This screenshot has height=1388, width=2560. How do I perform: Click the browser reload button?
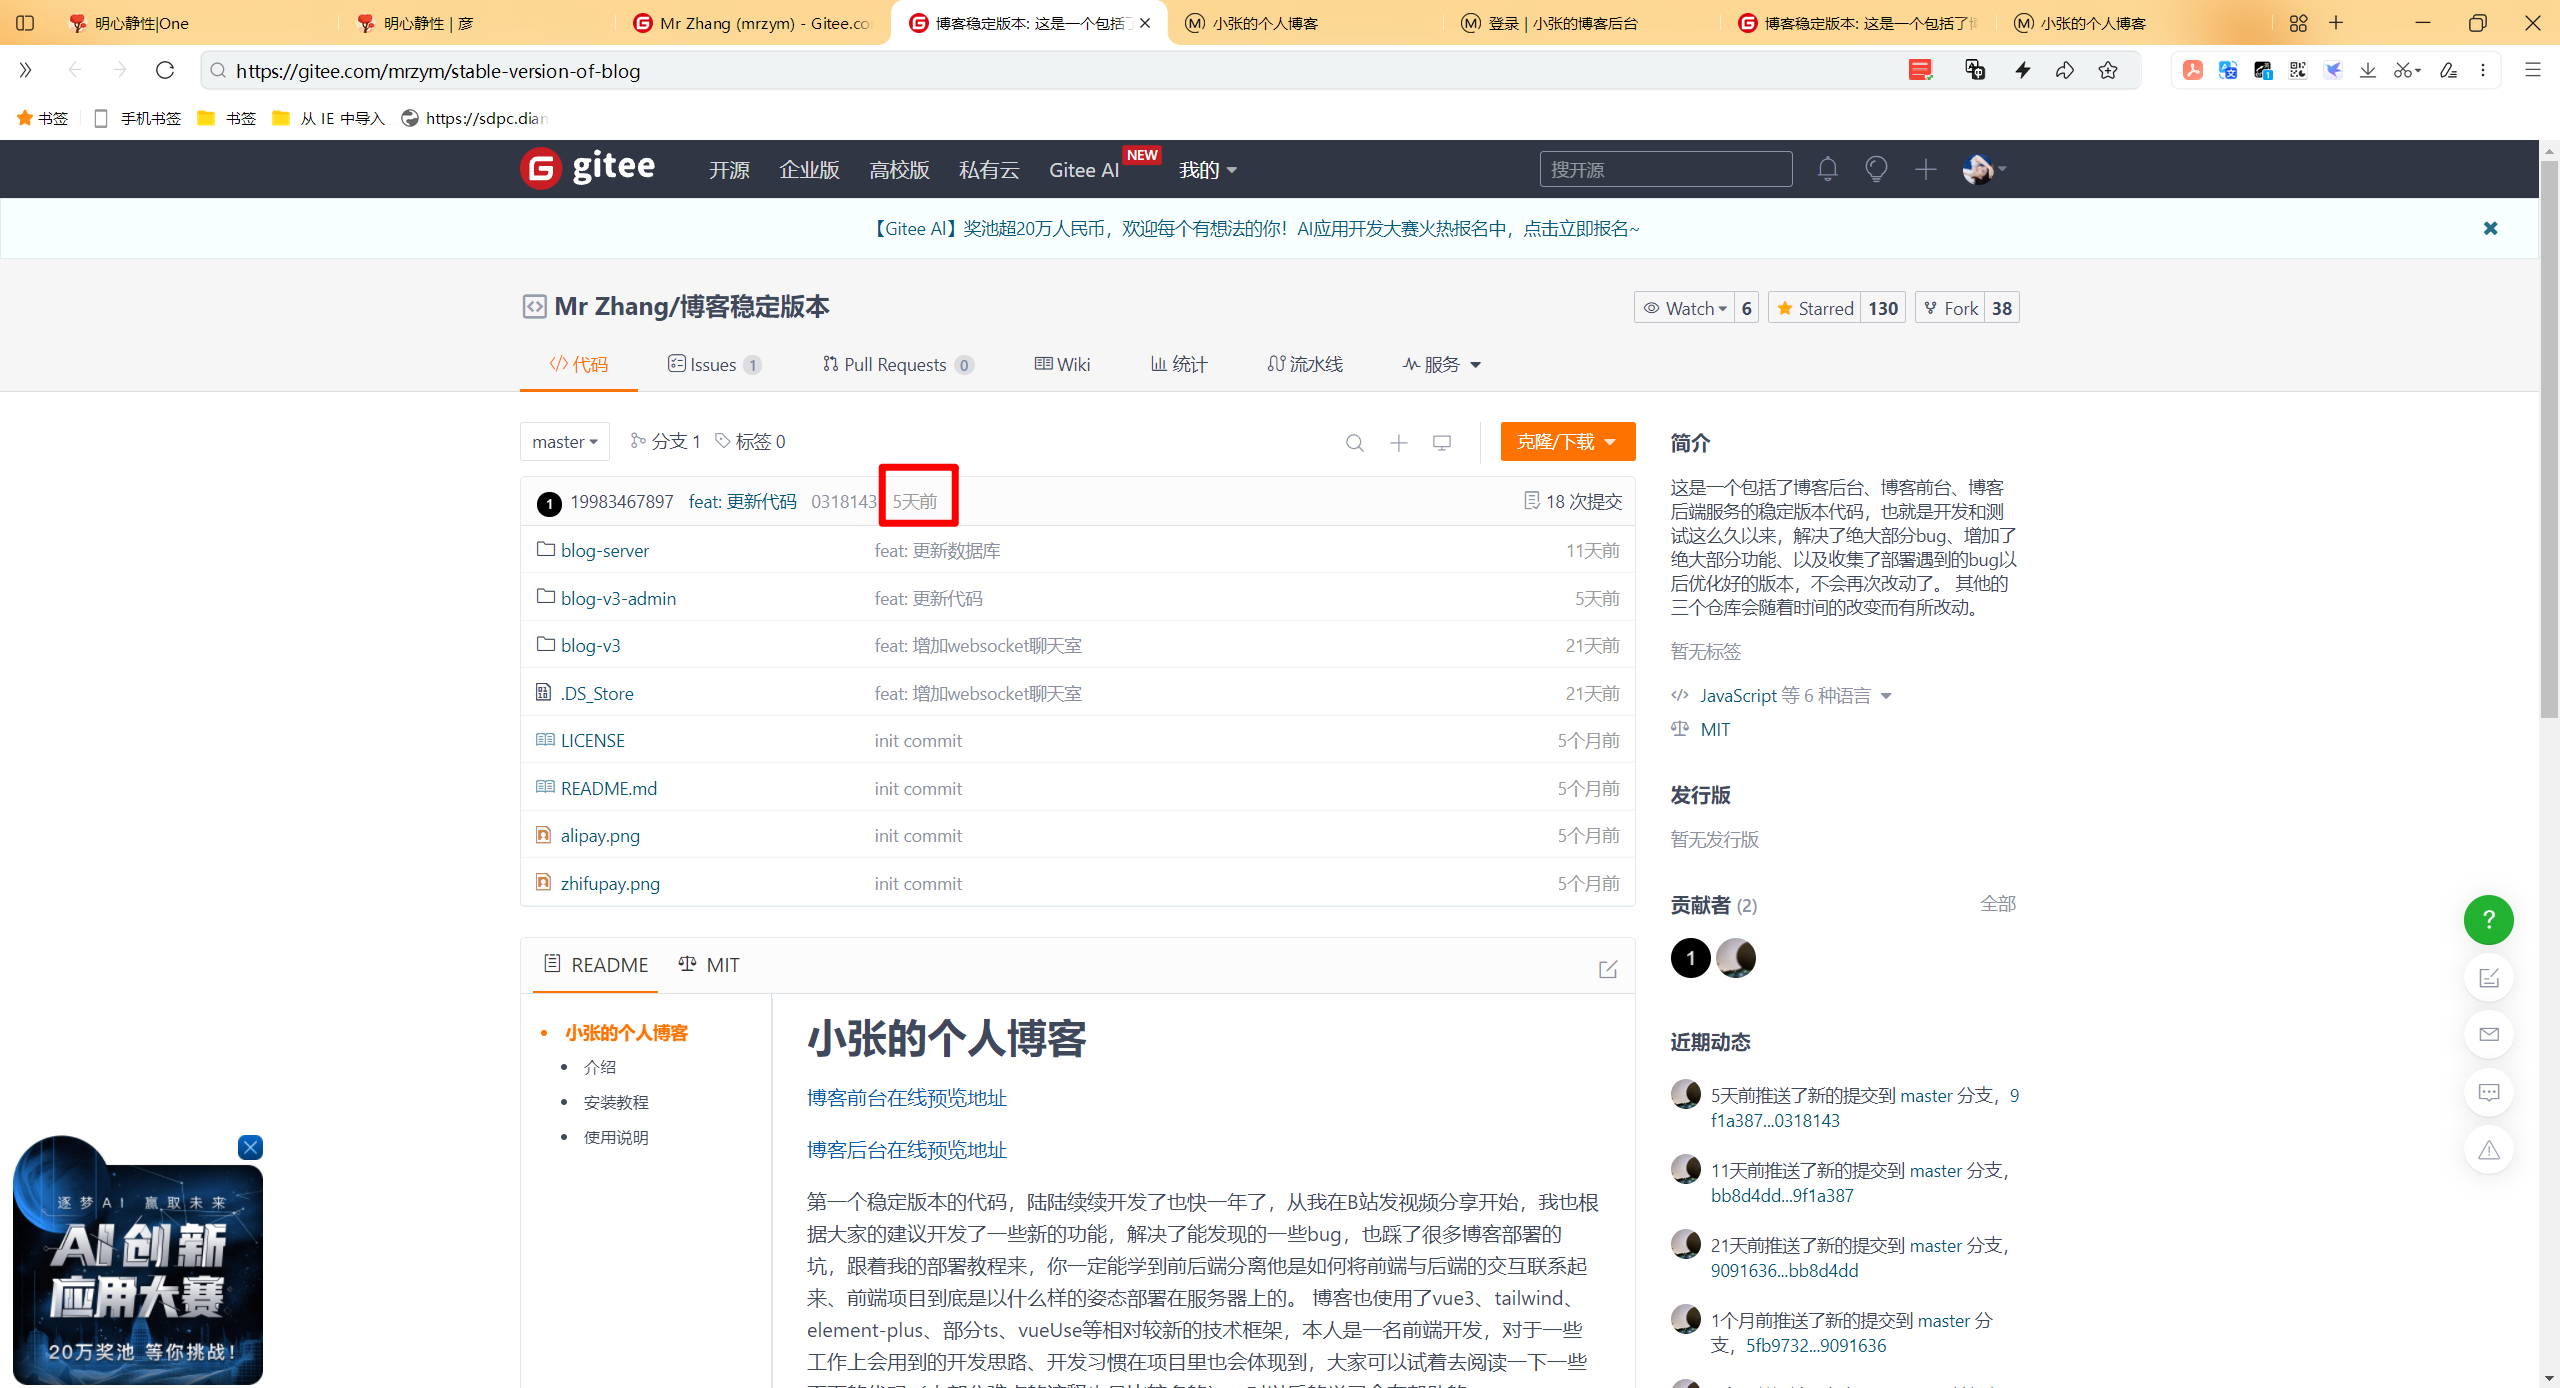point(165,70)
